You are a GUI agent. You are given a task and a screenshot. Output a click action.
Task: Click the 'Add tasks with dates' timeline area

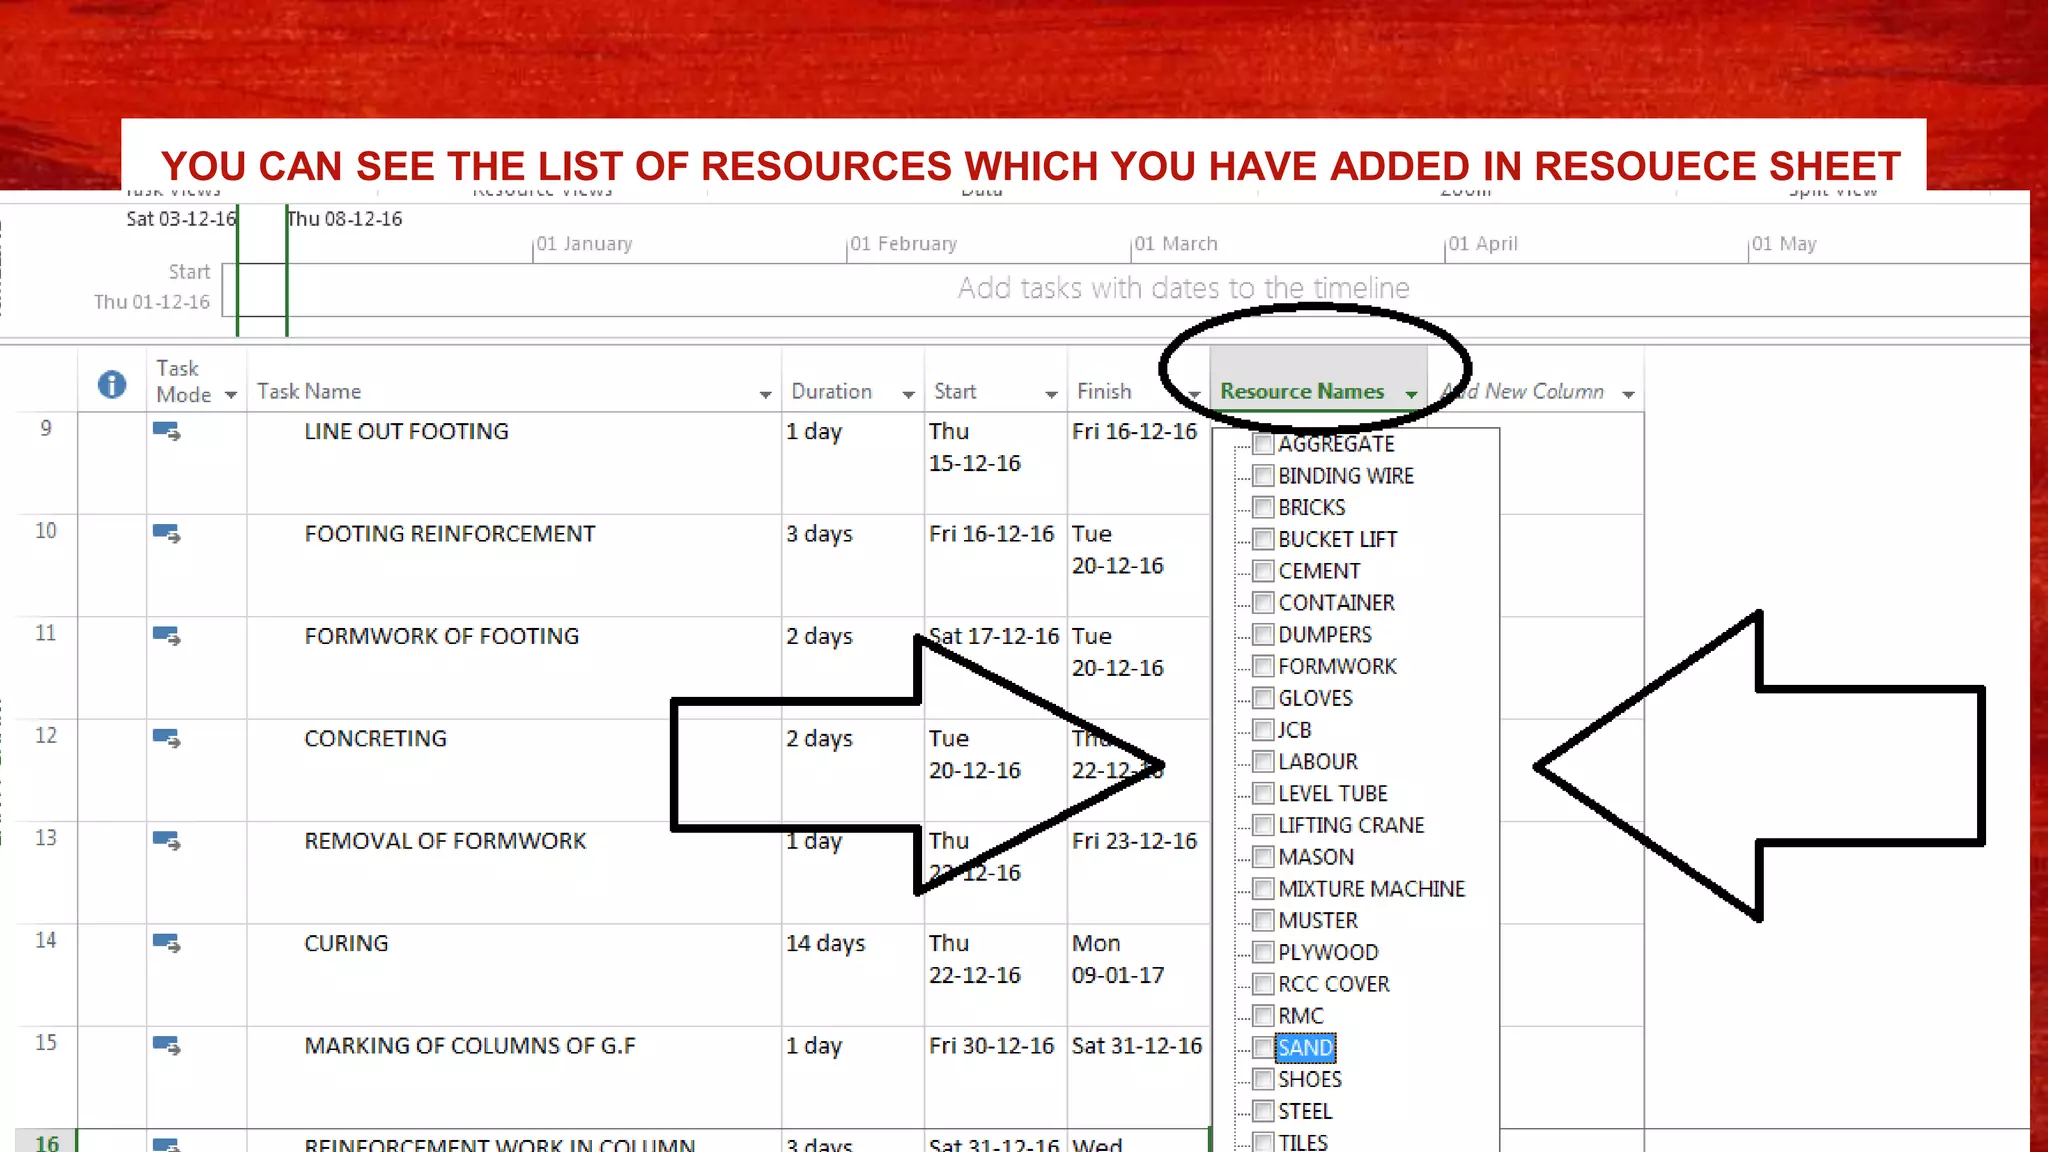pos(1183,288)
